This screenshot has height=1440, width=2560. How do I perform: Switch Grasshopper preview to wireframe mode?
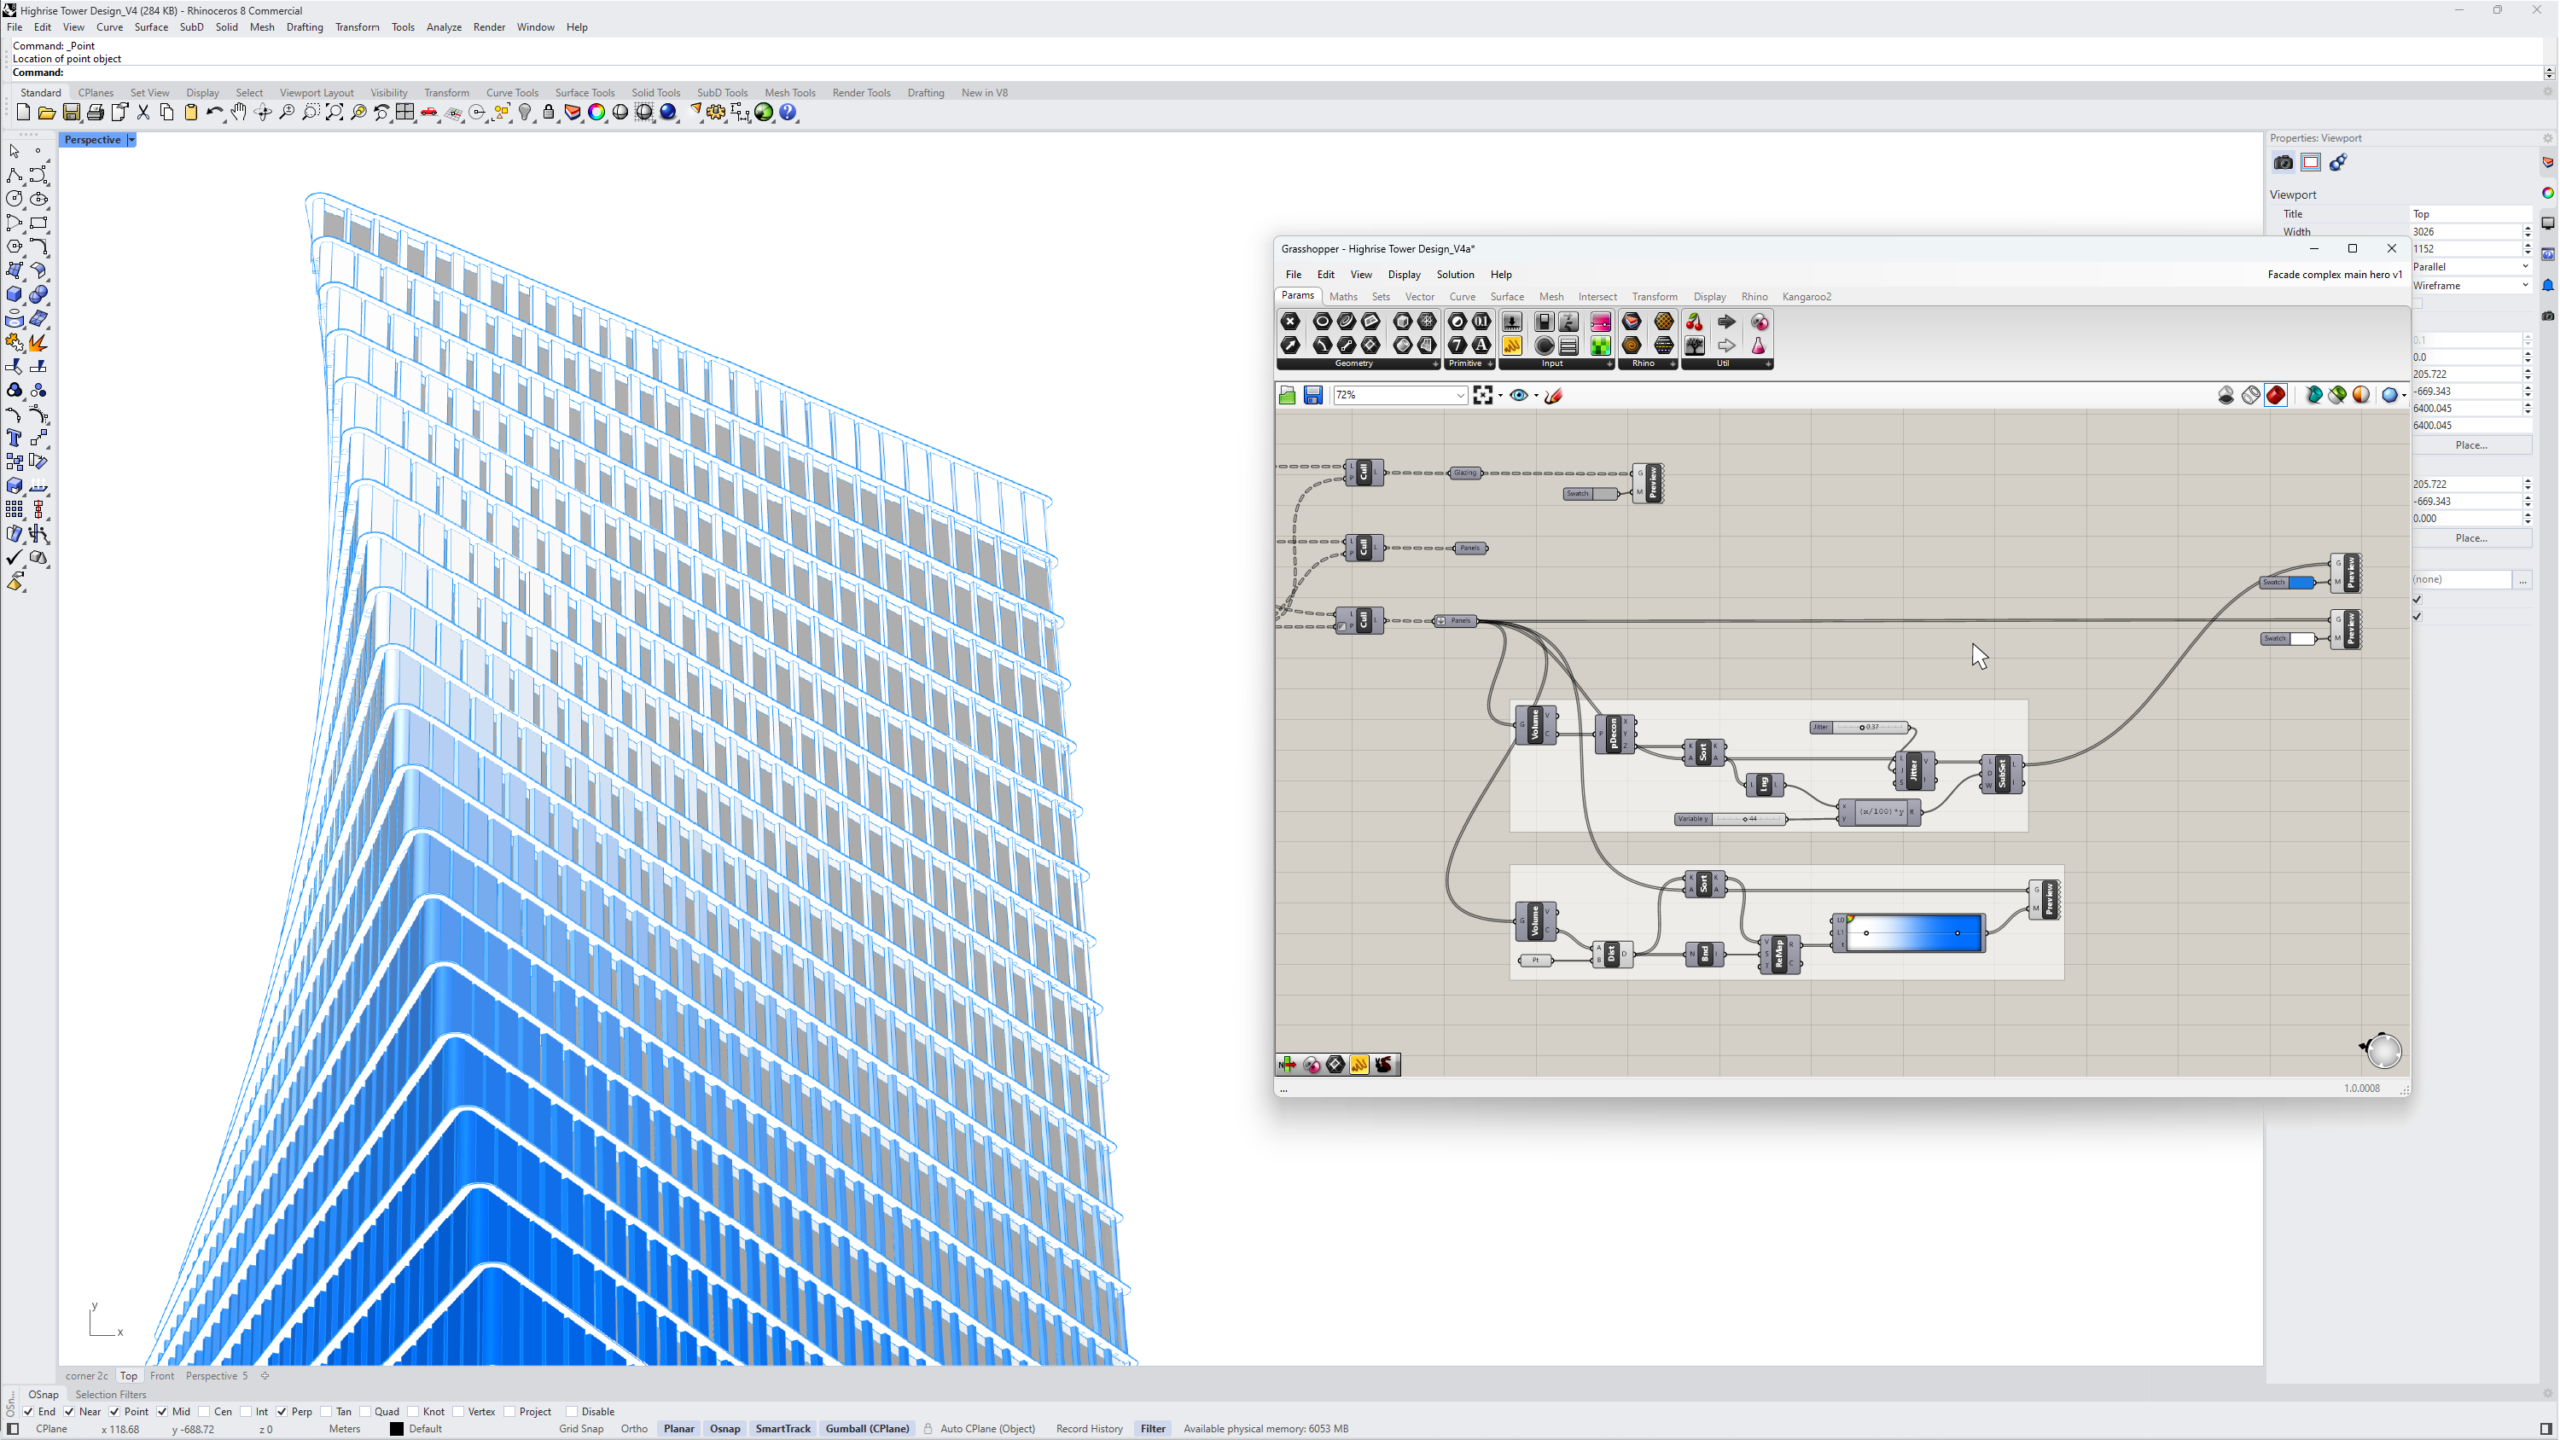point(2251,396)
